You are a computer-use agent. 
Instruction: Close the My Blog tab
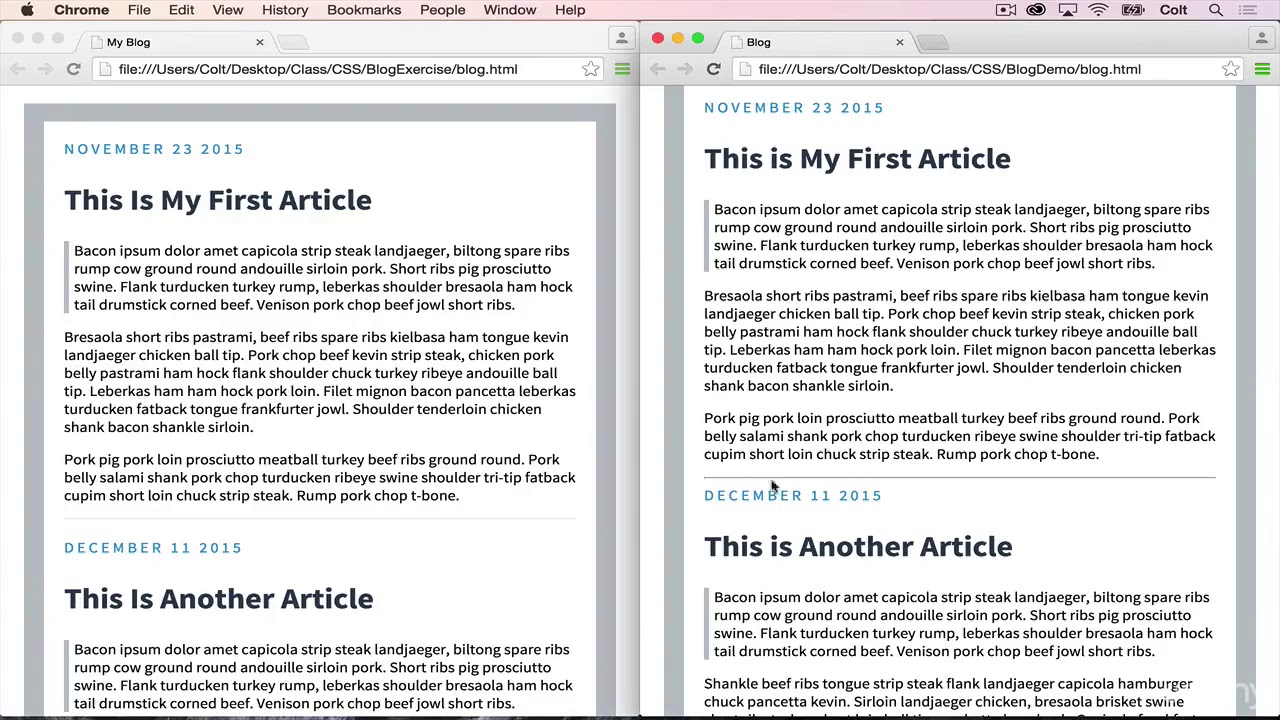pyautogui.click(x=259, y=42)
